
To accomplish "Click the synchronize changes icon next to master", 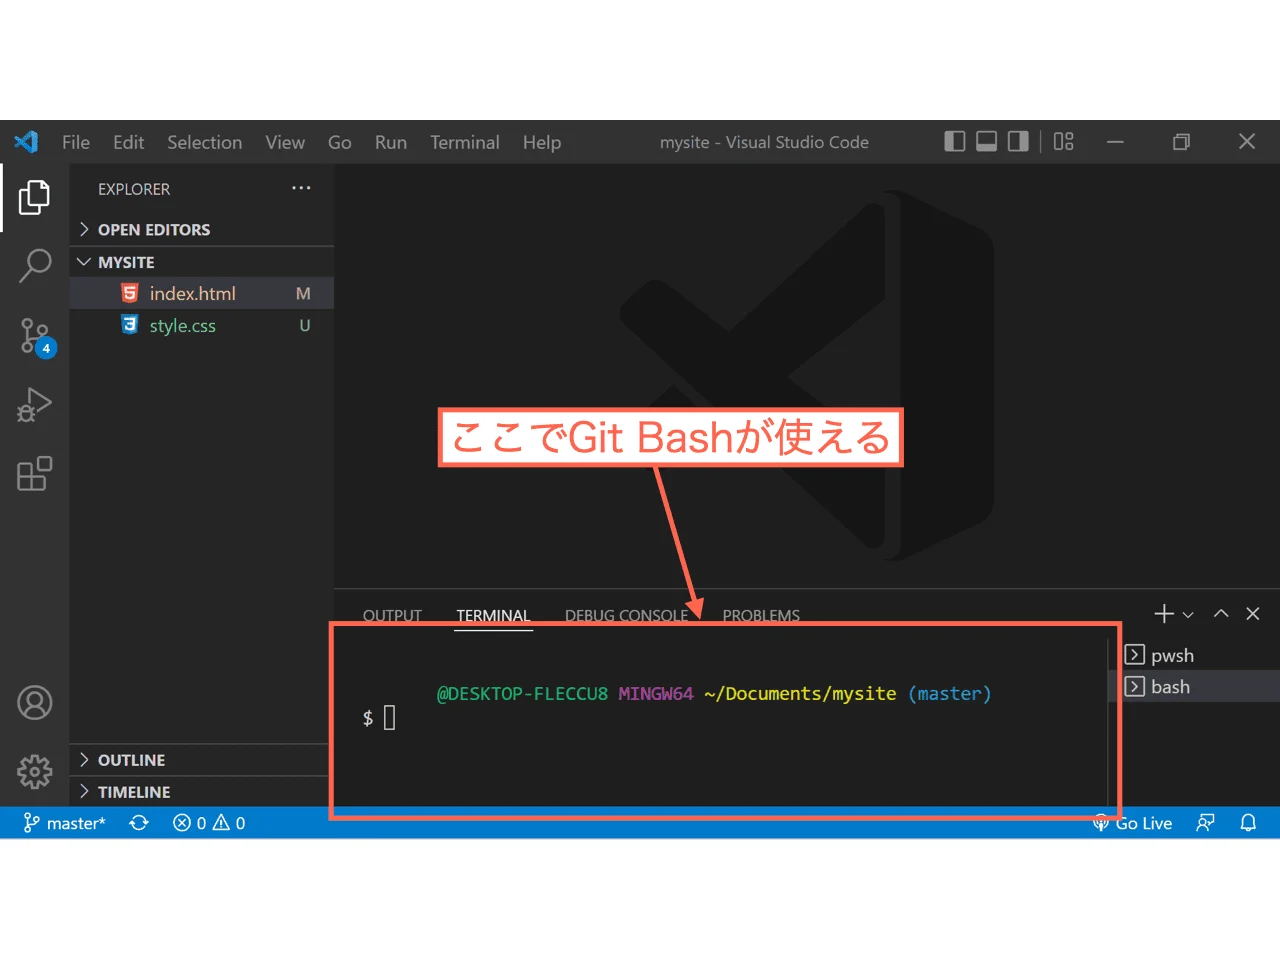I will [x=138, y=822].
